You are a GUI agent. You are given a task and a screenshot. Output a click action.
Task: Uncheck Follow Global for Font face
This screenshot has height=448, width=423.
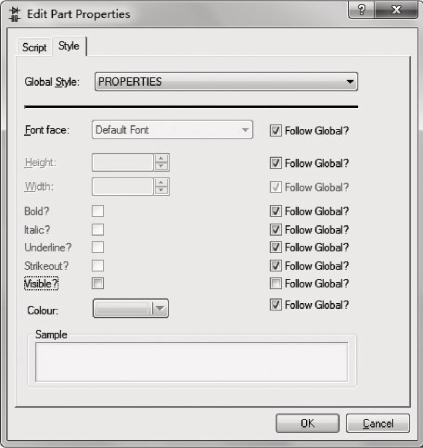coord(276,131)
